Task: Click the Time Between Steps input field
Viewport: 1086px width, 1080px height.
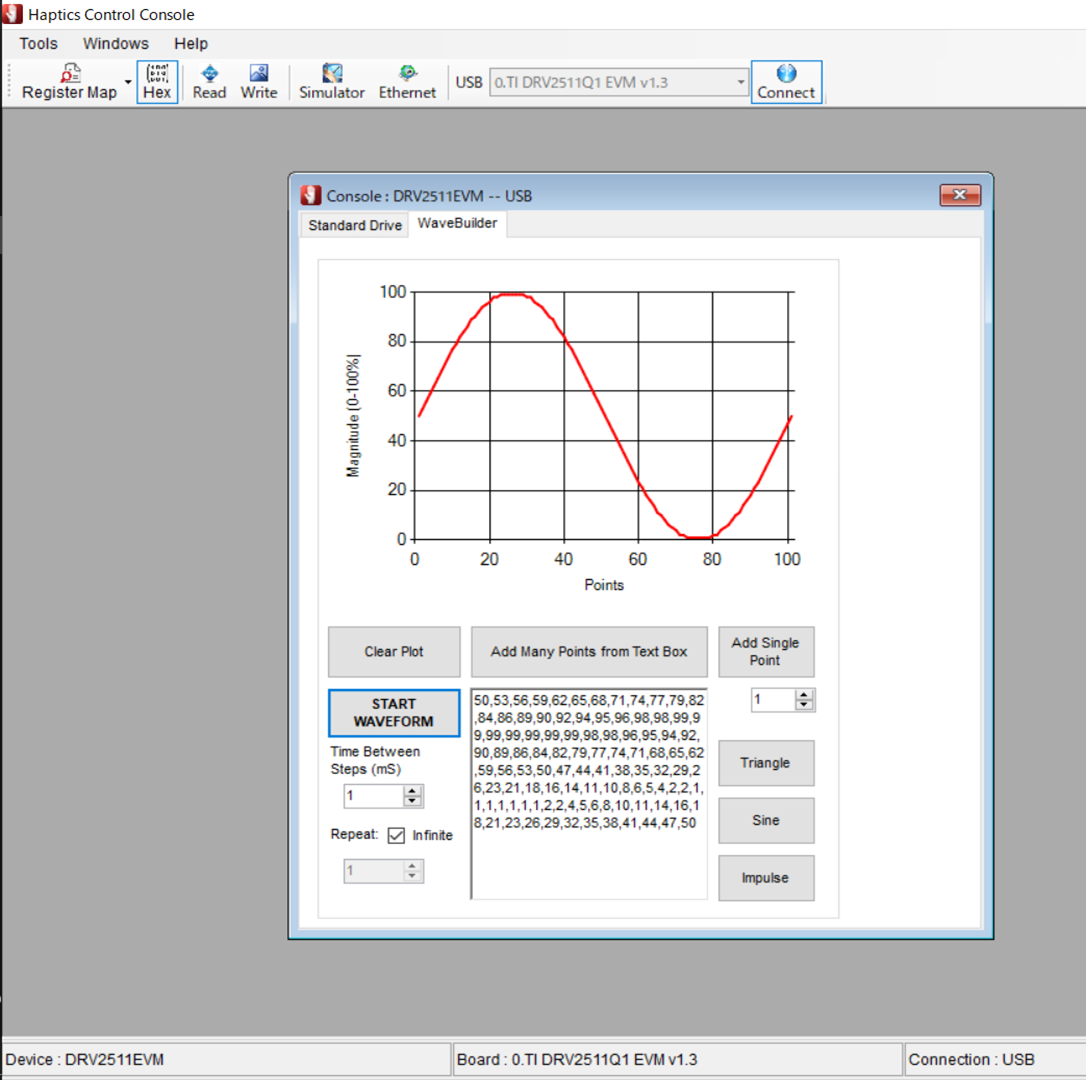Action: pos(374,796)
